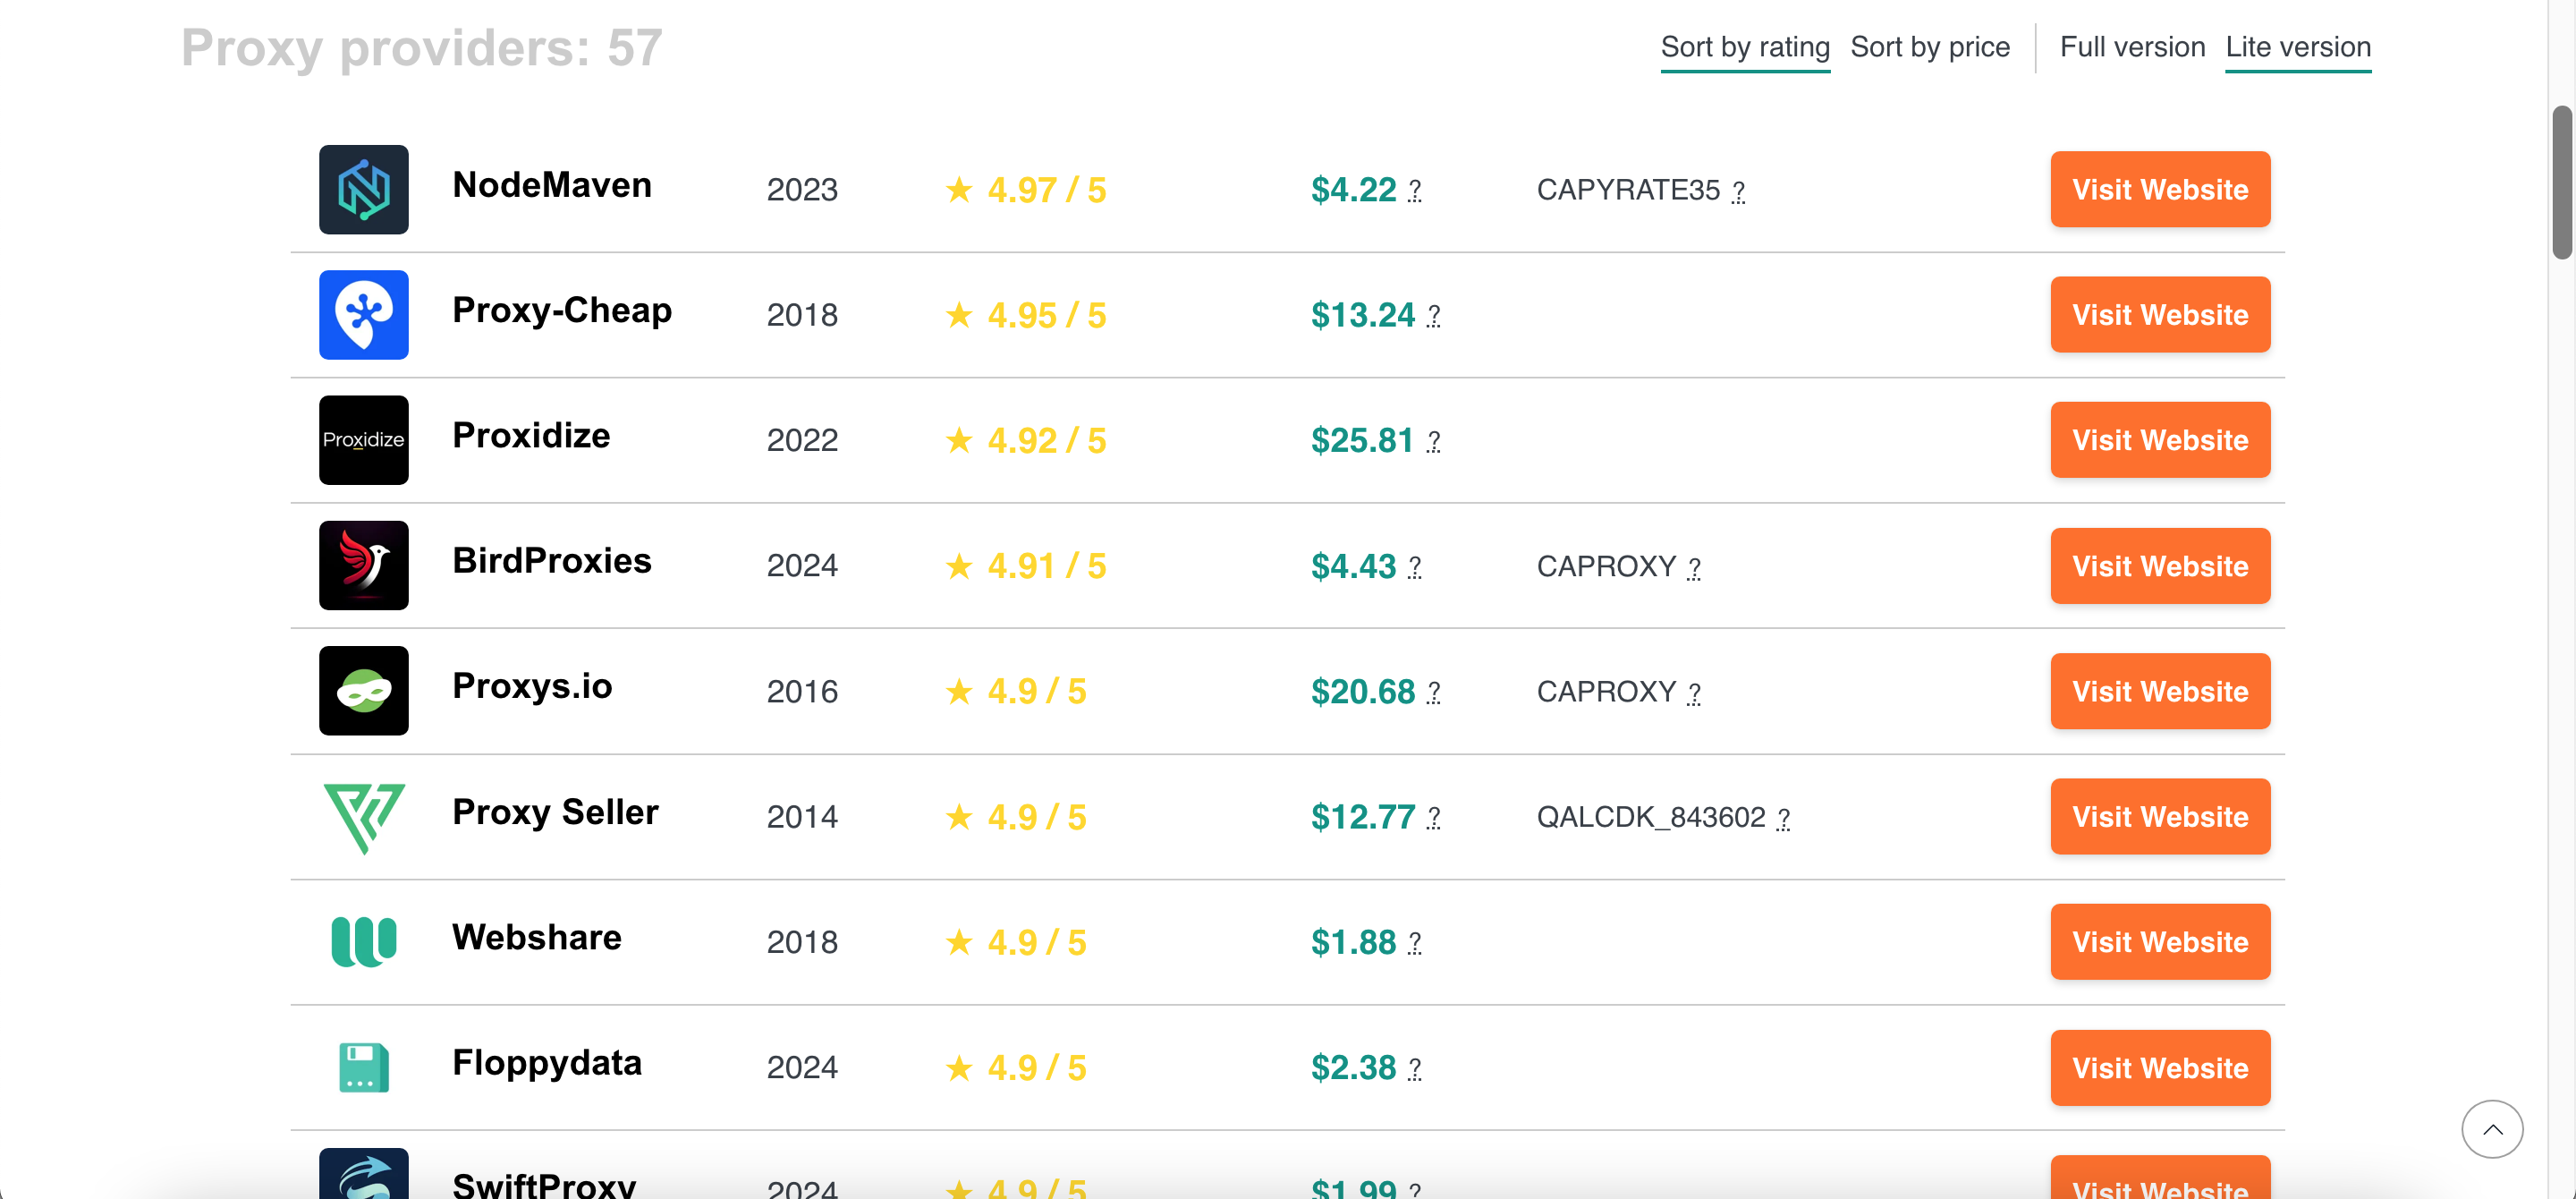Click the Floppydata floppy disk icon
2576x1199 pixels.
point(363,1067)
